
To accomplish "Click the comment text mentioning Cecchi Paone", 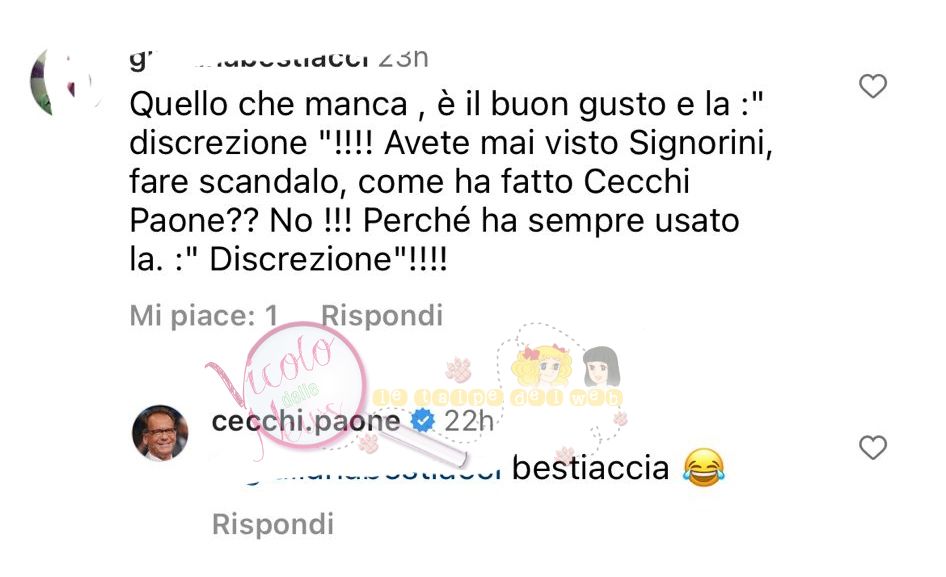I will point(451,182).
